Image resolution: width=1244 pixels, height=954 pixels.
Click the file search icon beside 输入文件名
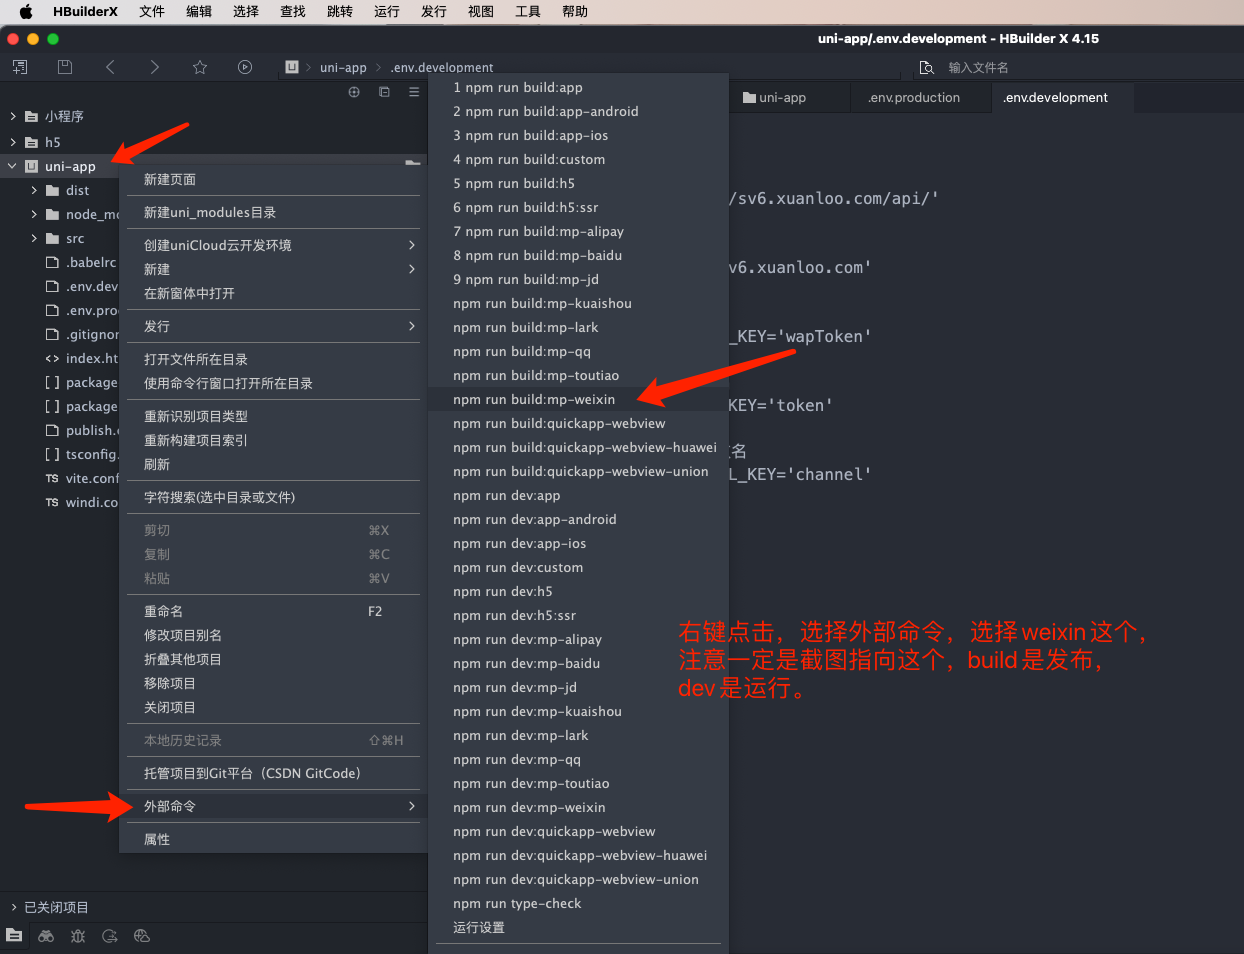tap(927, 67)
